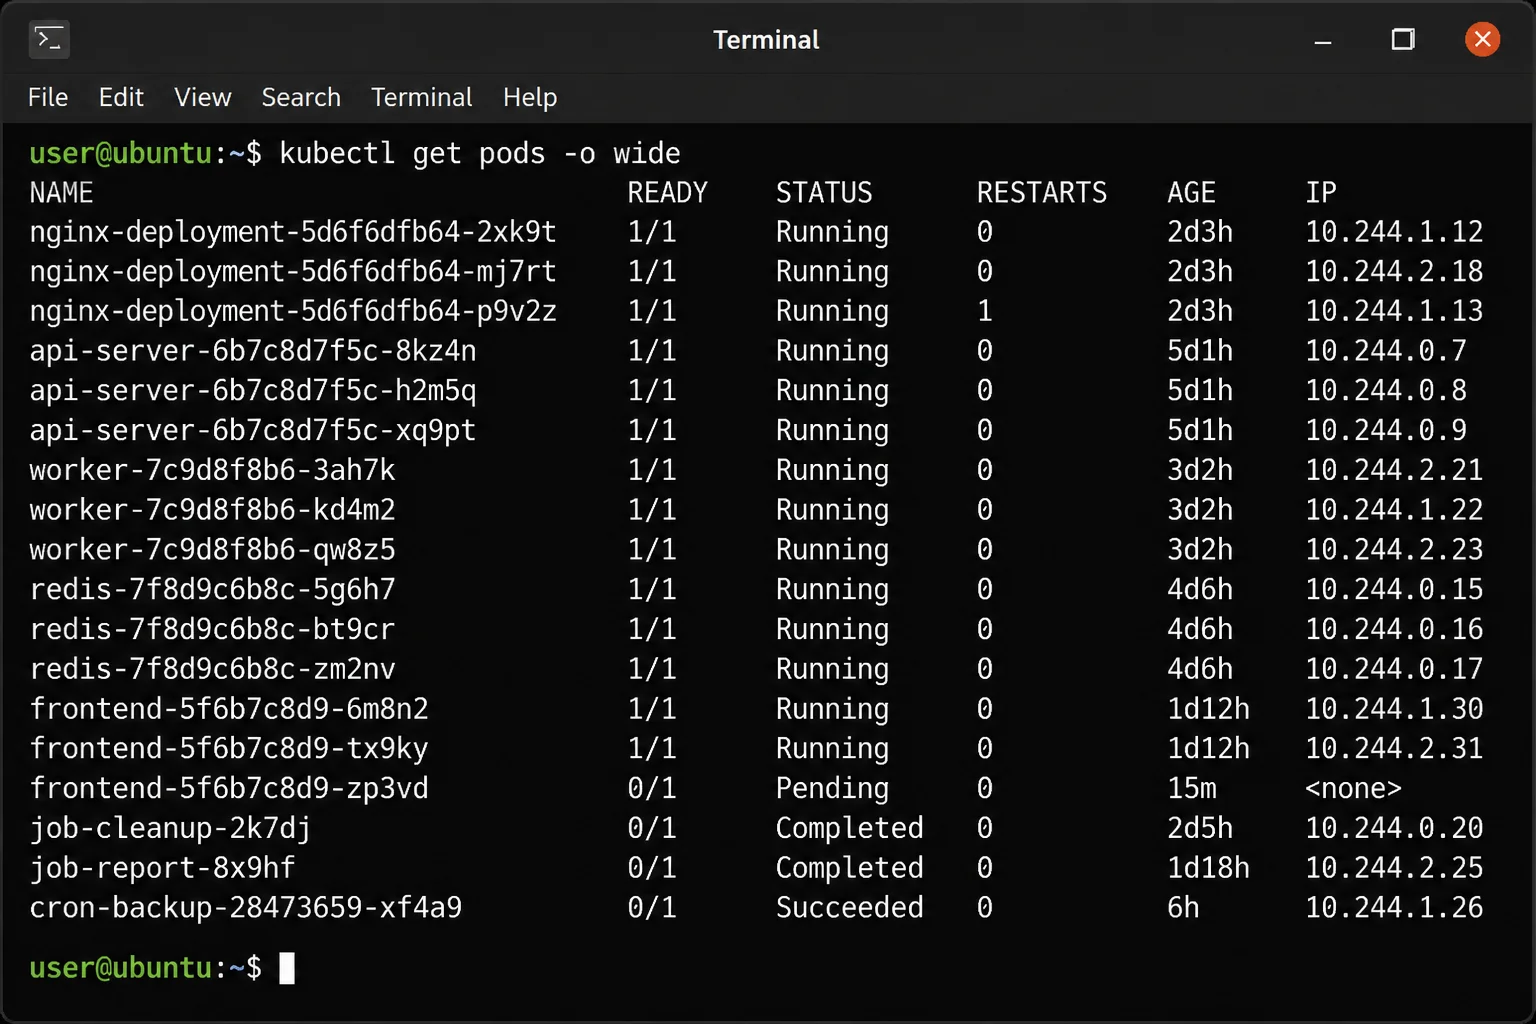Click the <none> IP value
This screenshot has width=1536, height=1024.
(1353, 789)
